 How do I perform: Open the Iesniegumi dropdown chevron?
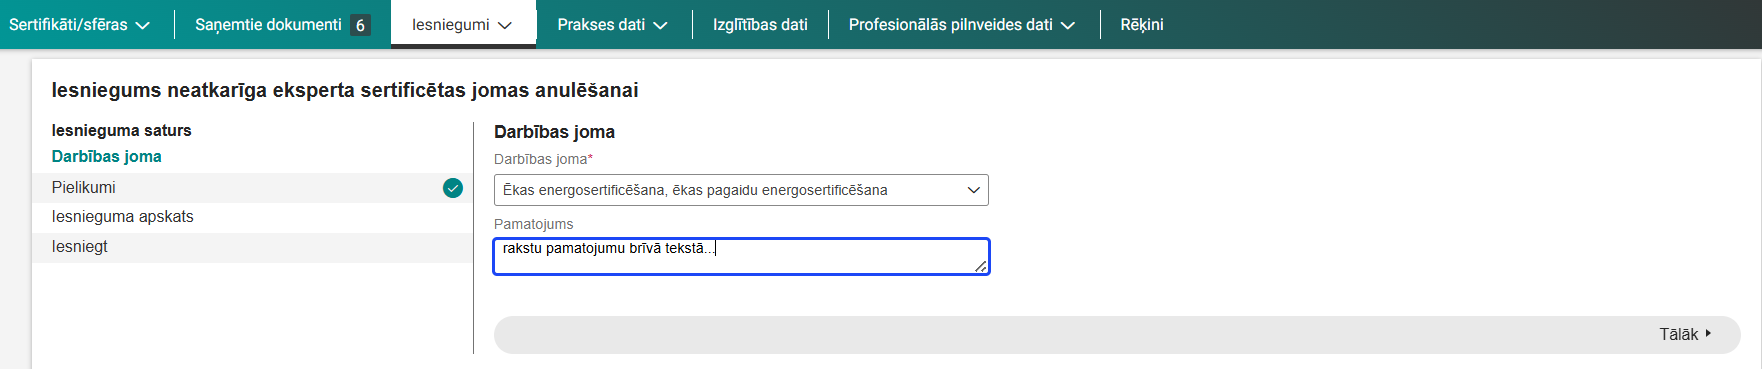[x=505, y=26]
